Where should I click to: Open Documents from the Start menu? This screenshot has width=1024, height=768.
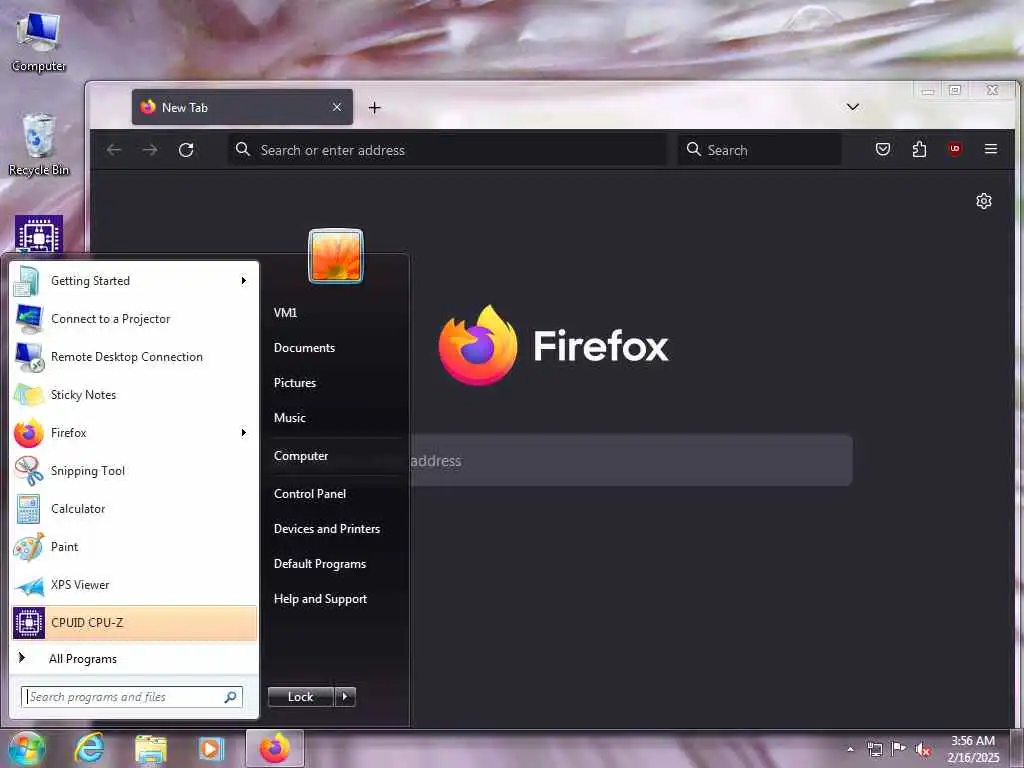(304, 348)
